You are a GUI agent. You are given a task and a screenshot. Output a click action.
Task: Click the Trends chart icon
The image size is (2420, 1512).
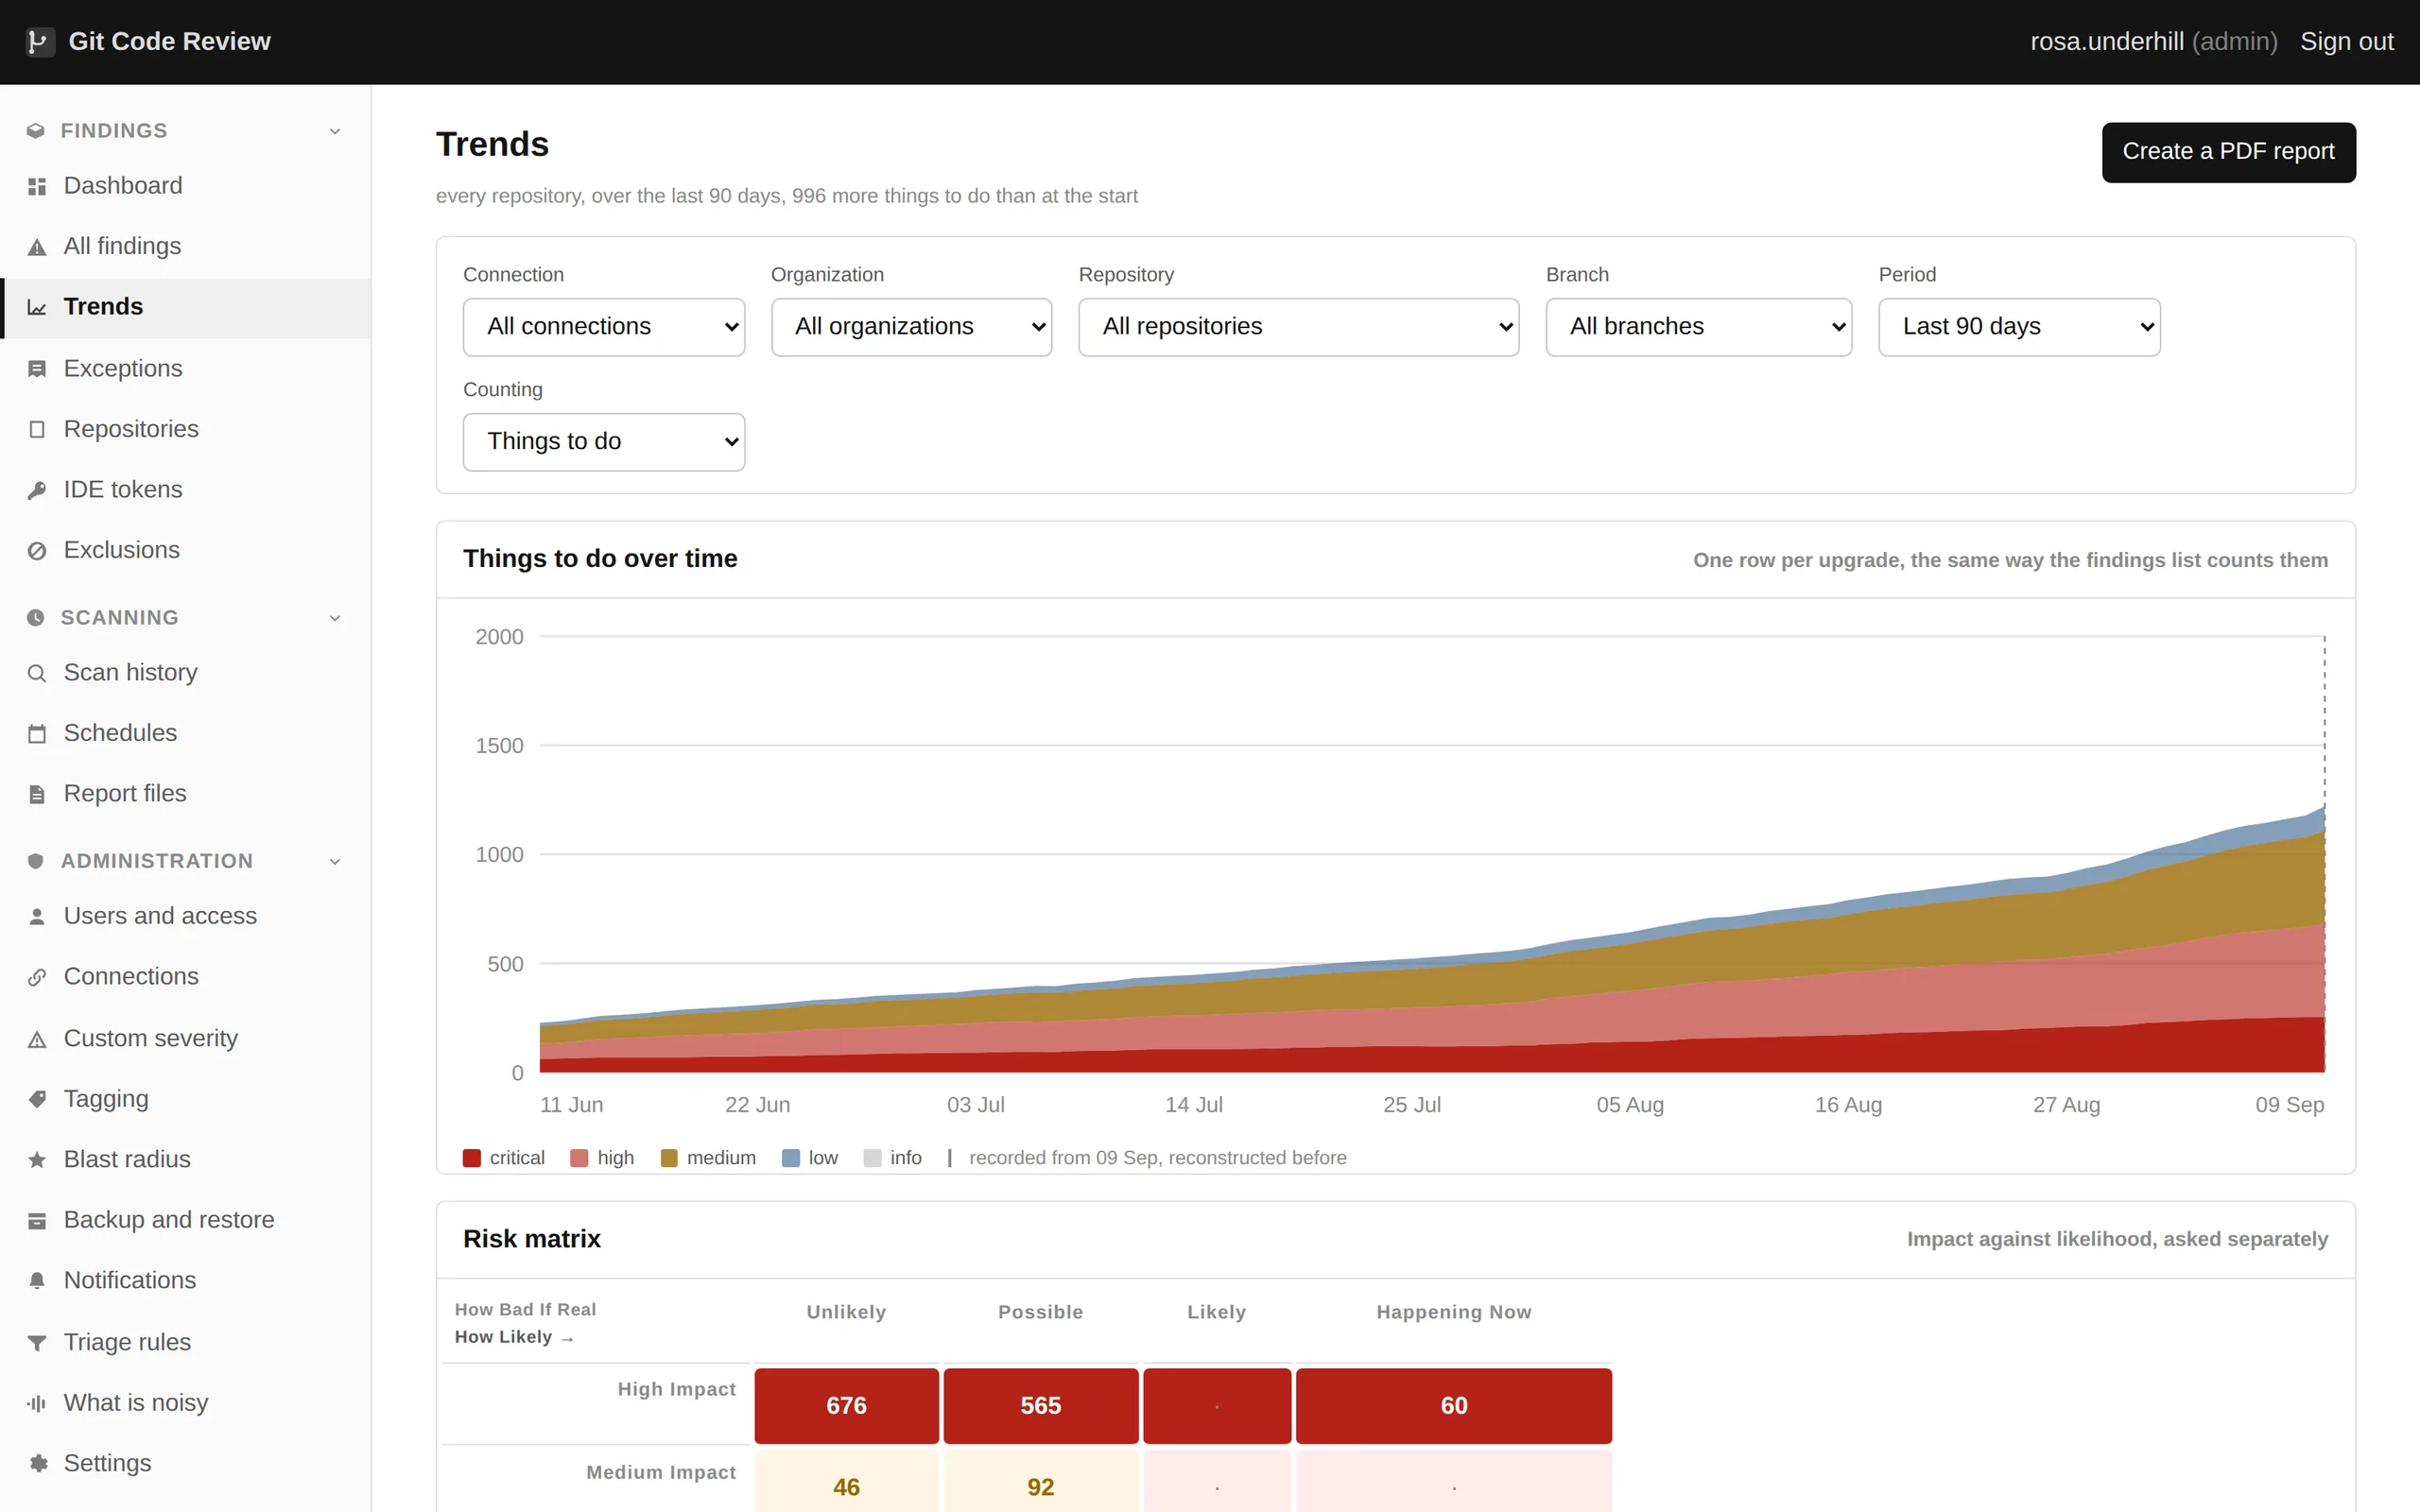pyautogui.click(x=37, y=308)
